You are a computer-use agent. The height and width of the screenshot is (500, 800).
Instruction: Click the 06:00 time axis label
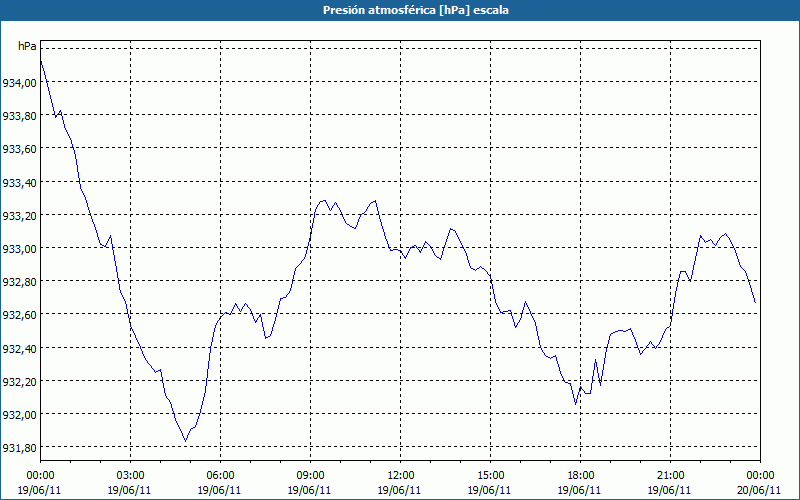[x=220, y=483]
